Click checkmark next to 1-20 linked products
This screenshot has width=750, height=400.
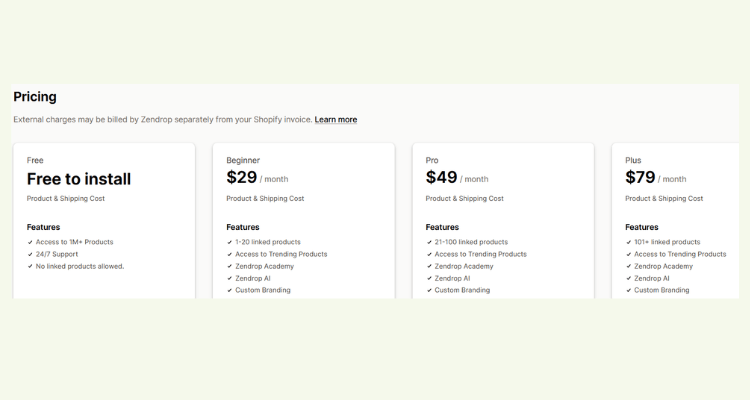(x=230, y=242)
